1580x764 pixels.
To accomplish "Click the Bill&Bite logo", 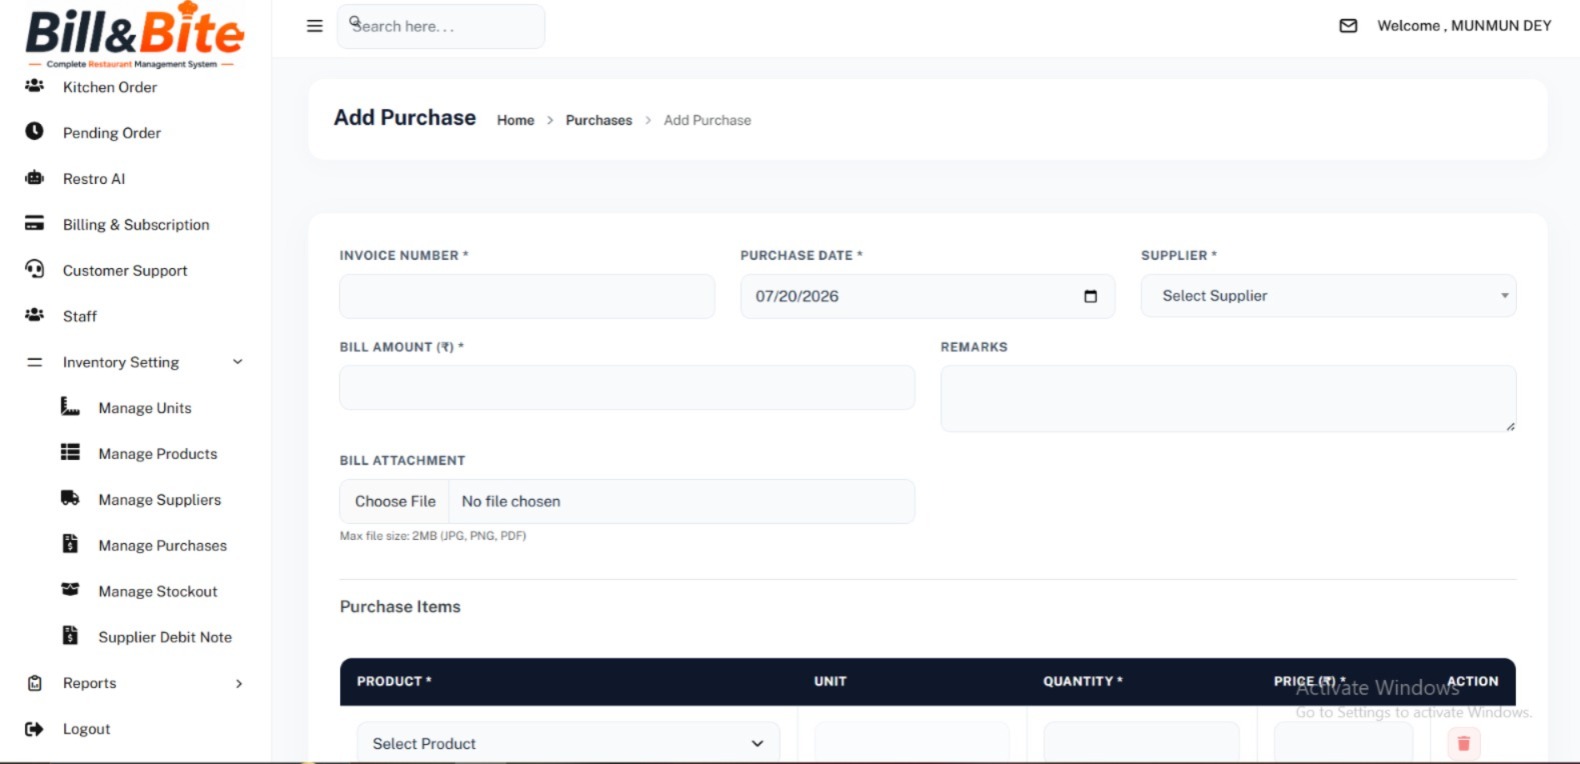I will [134, 35].
